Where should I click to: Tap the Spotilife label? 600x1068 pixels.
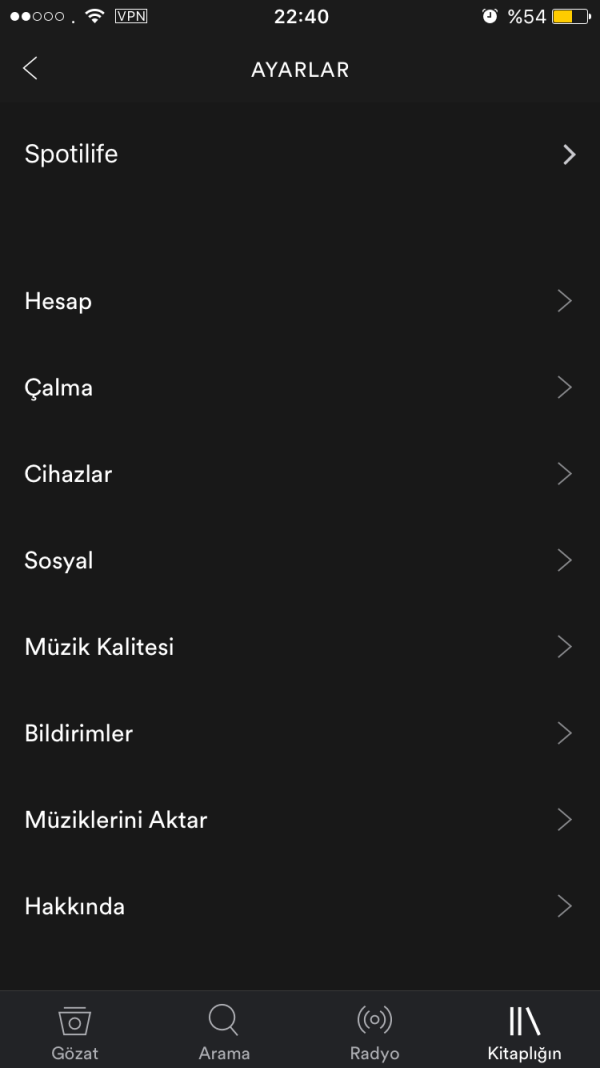(x=71, y=155)
